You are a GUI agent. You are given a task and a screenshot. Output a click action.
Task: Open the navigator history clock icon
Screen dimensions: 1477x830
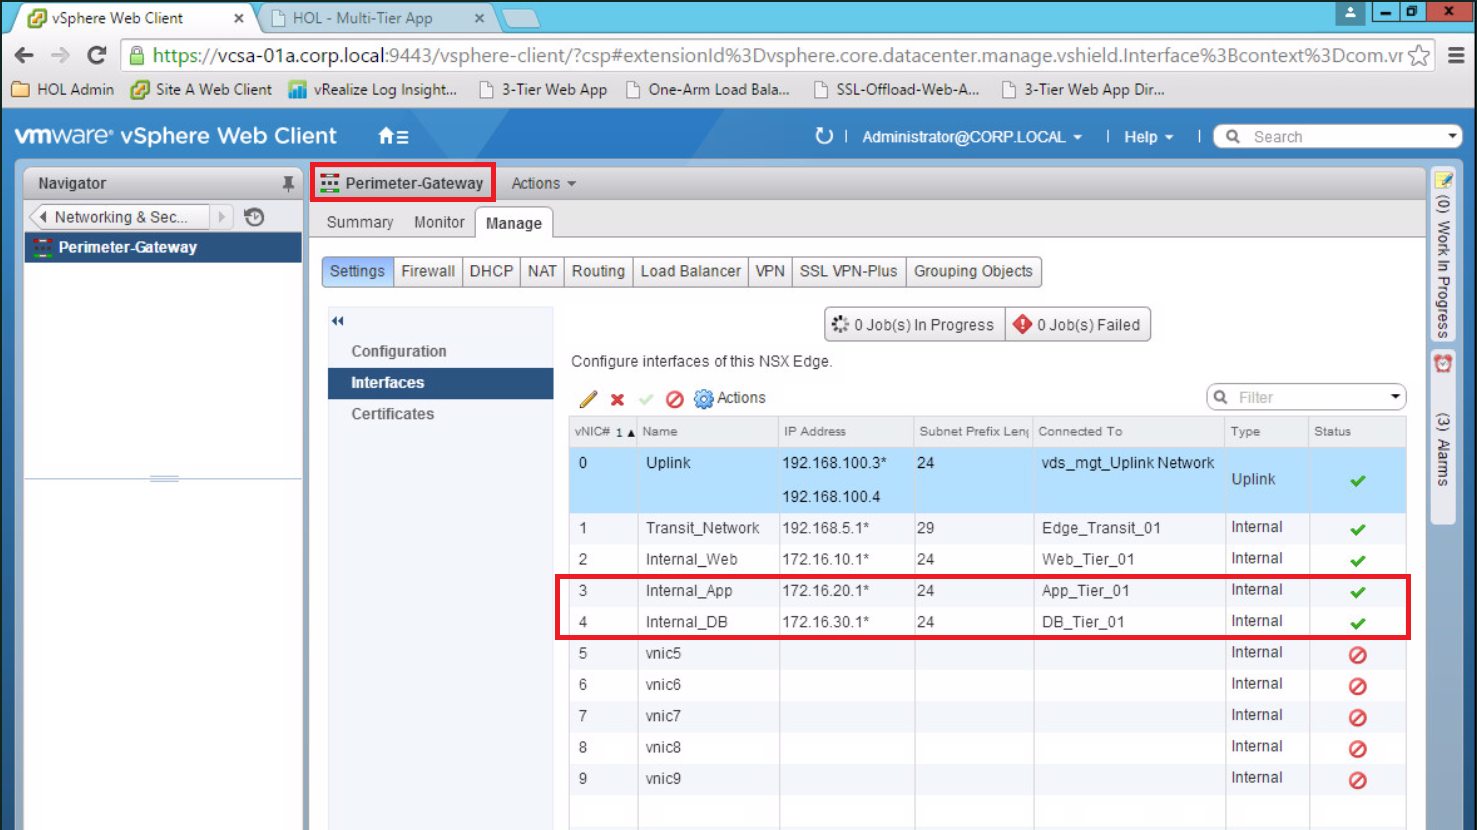coord(254,217)
